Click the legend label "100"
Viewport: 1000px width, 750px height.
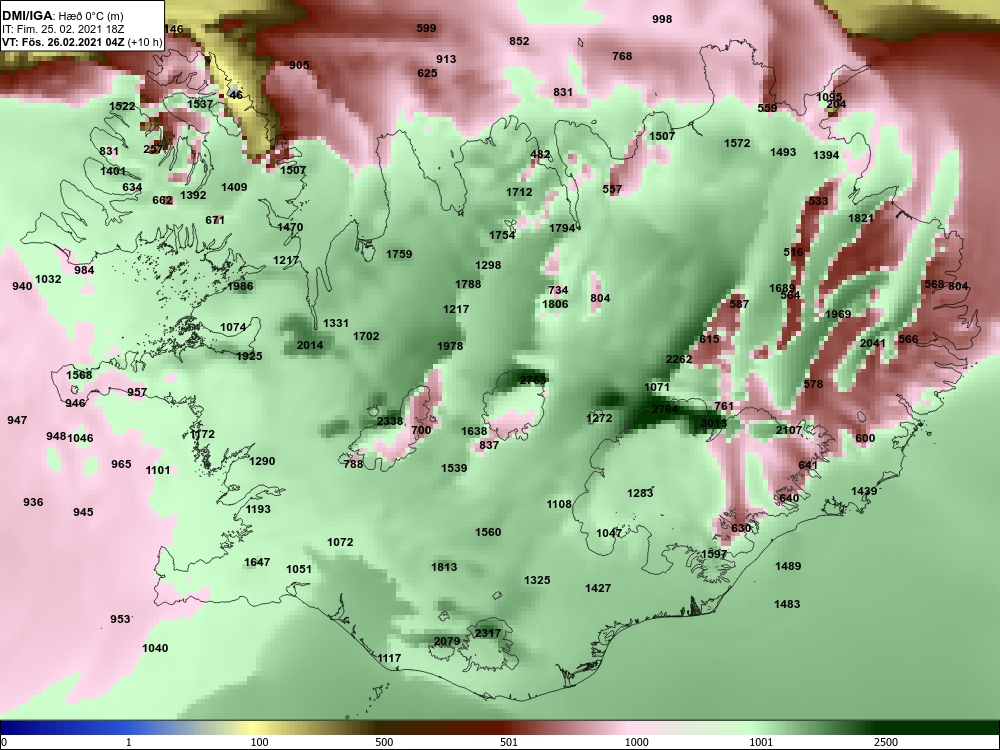[259, 742]
